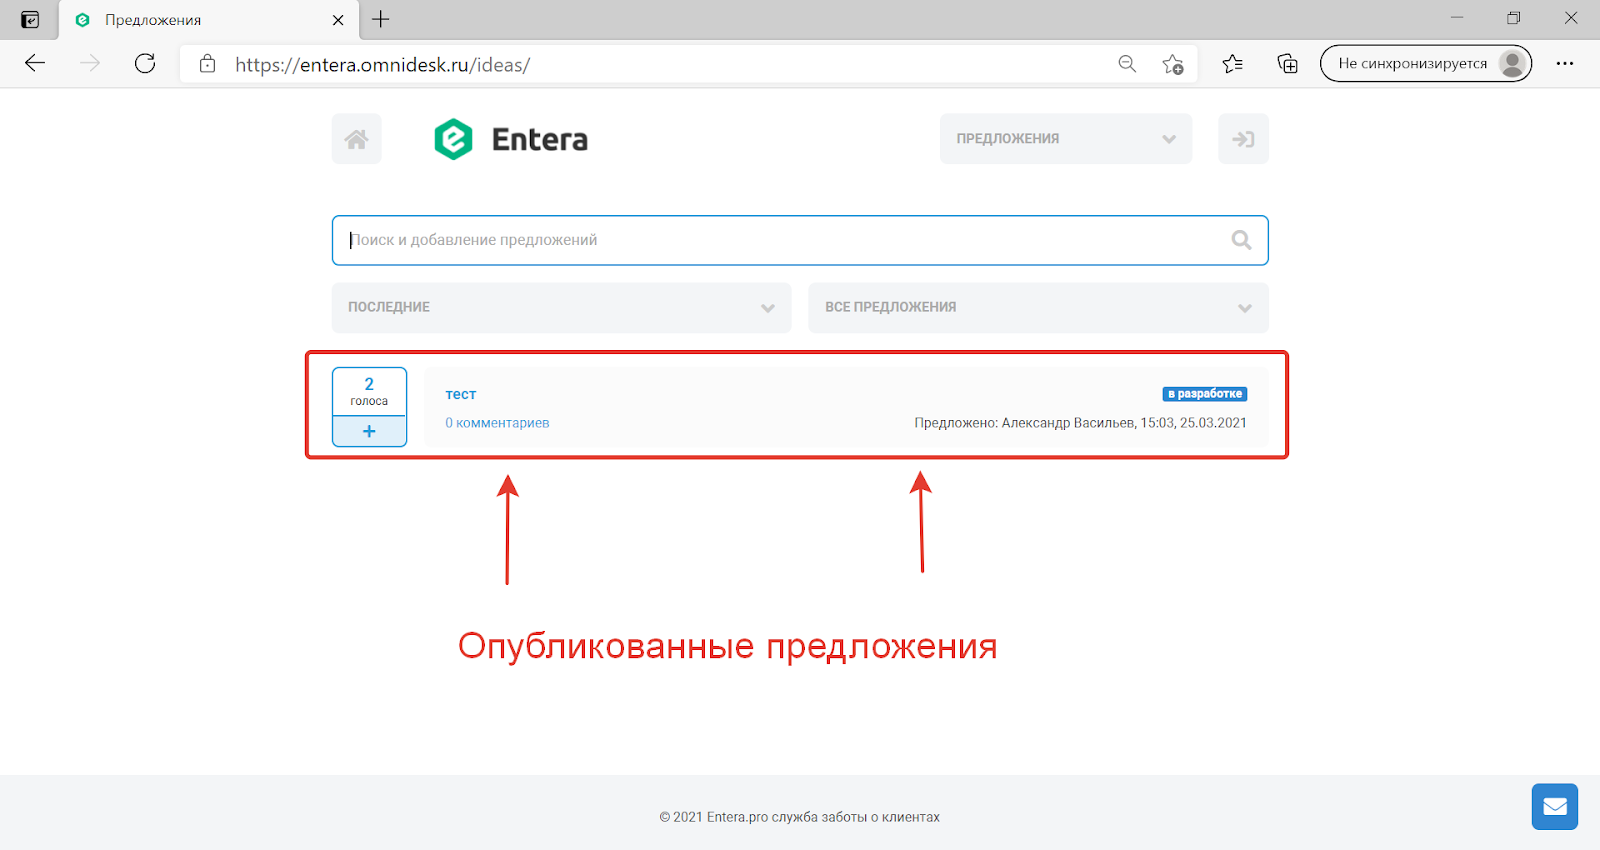The width and height of the screenshot is (1600, 850).
Task: Open the tab actions menu icon
Action: coord(30,20)
